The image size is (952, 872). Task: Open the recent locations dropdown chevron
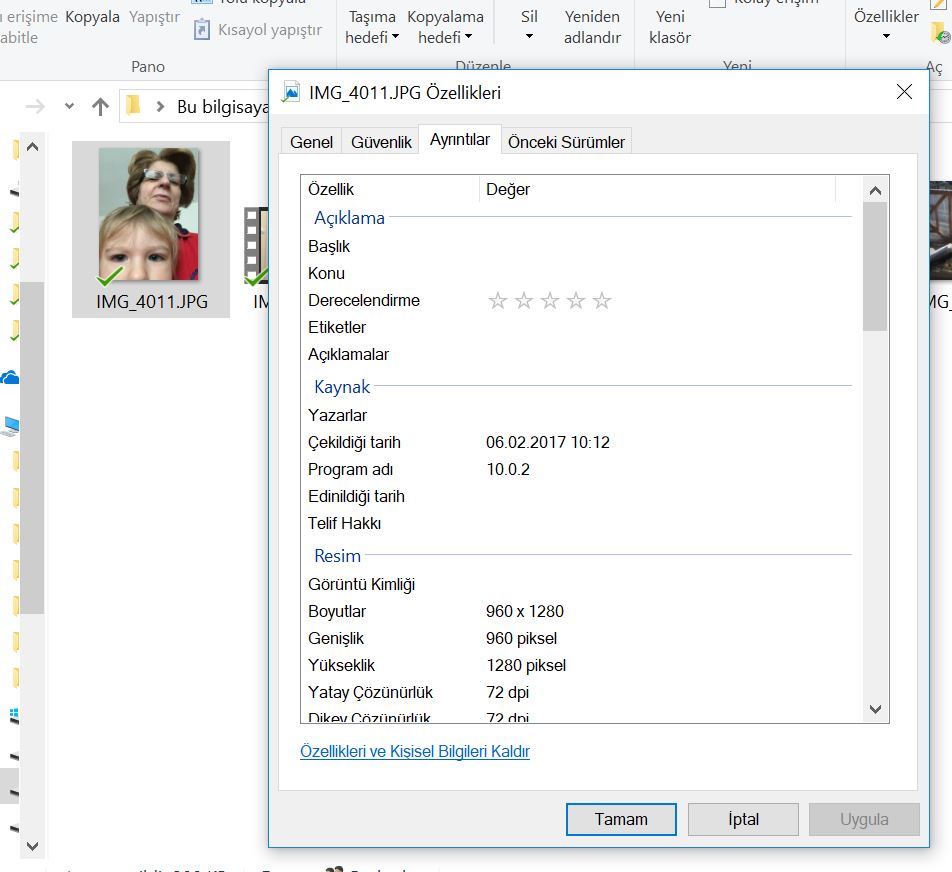pos(69,106)
